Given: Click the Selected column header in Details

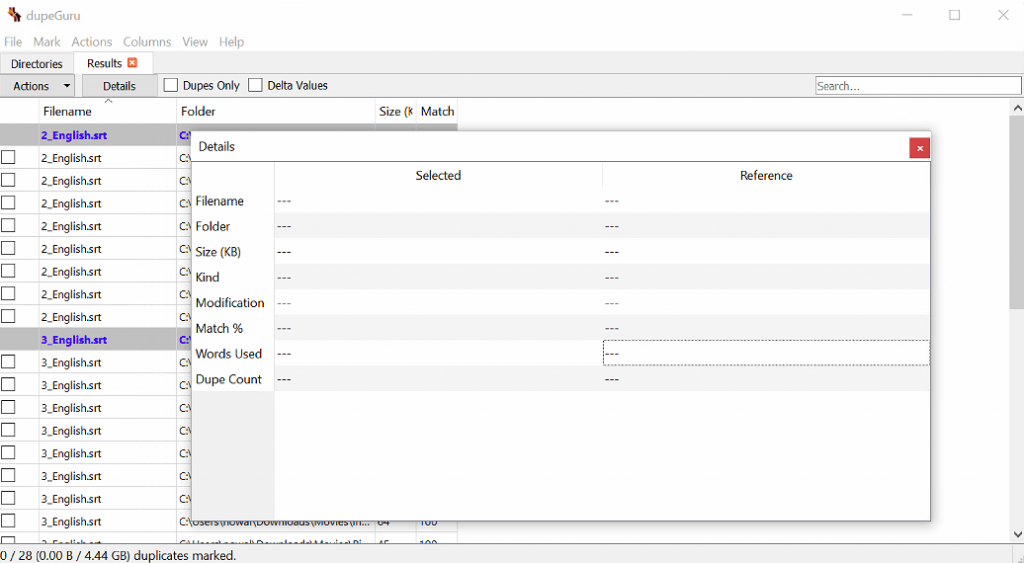Looking at the screenshot, I should pyautogui.click(x=438, y=175).
